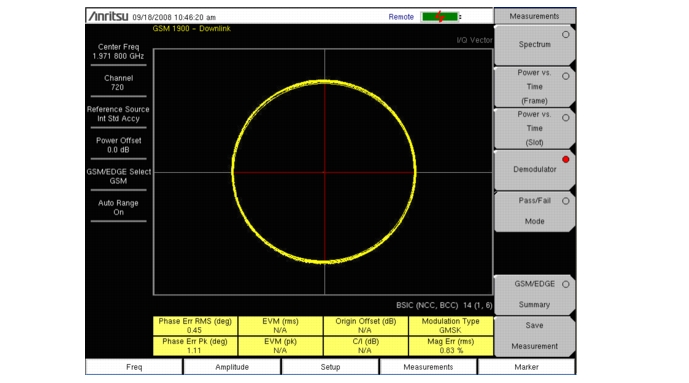Select Power vs. Time (Frame) option
The height and width of the screenshot is (383, 689).
click(534, 87)
